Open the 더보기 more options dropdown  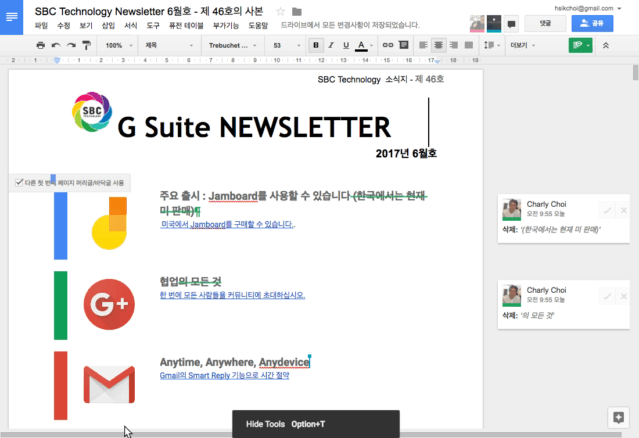point(522,45)
